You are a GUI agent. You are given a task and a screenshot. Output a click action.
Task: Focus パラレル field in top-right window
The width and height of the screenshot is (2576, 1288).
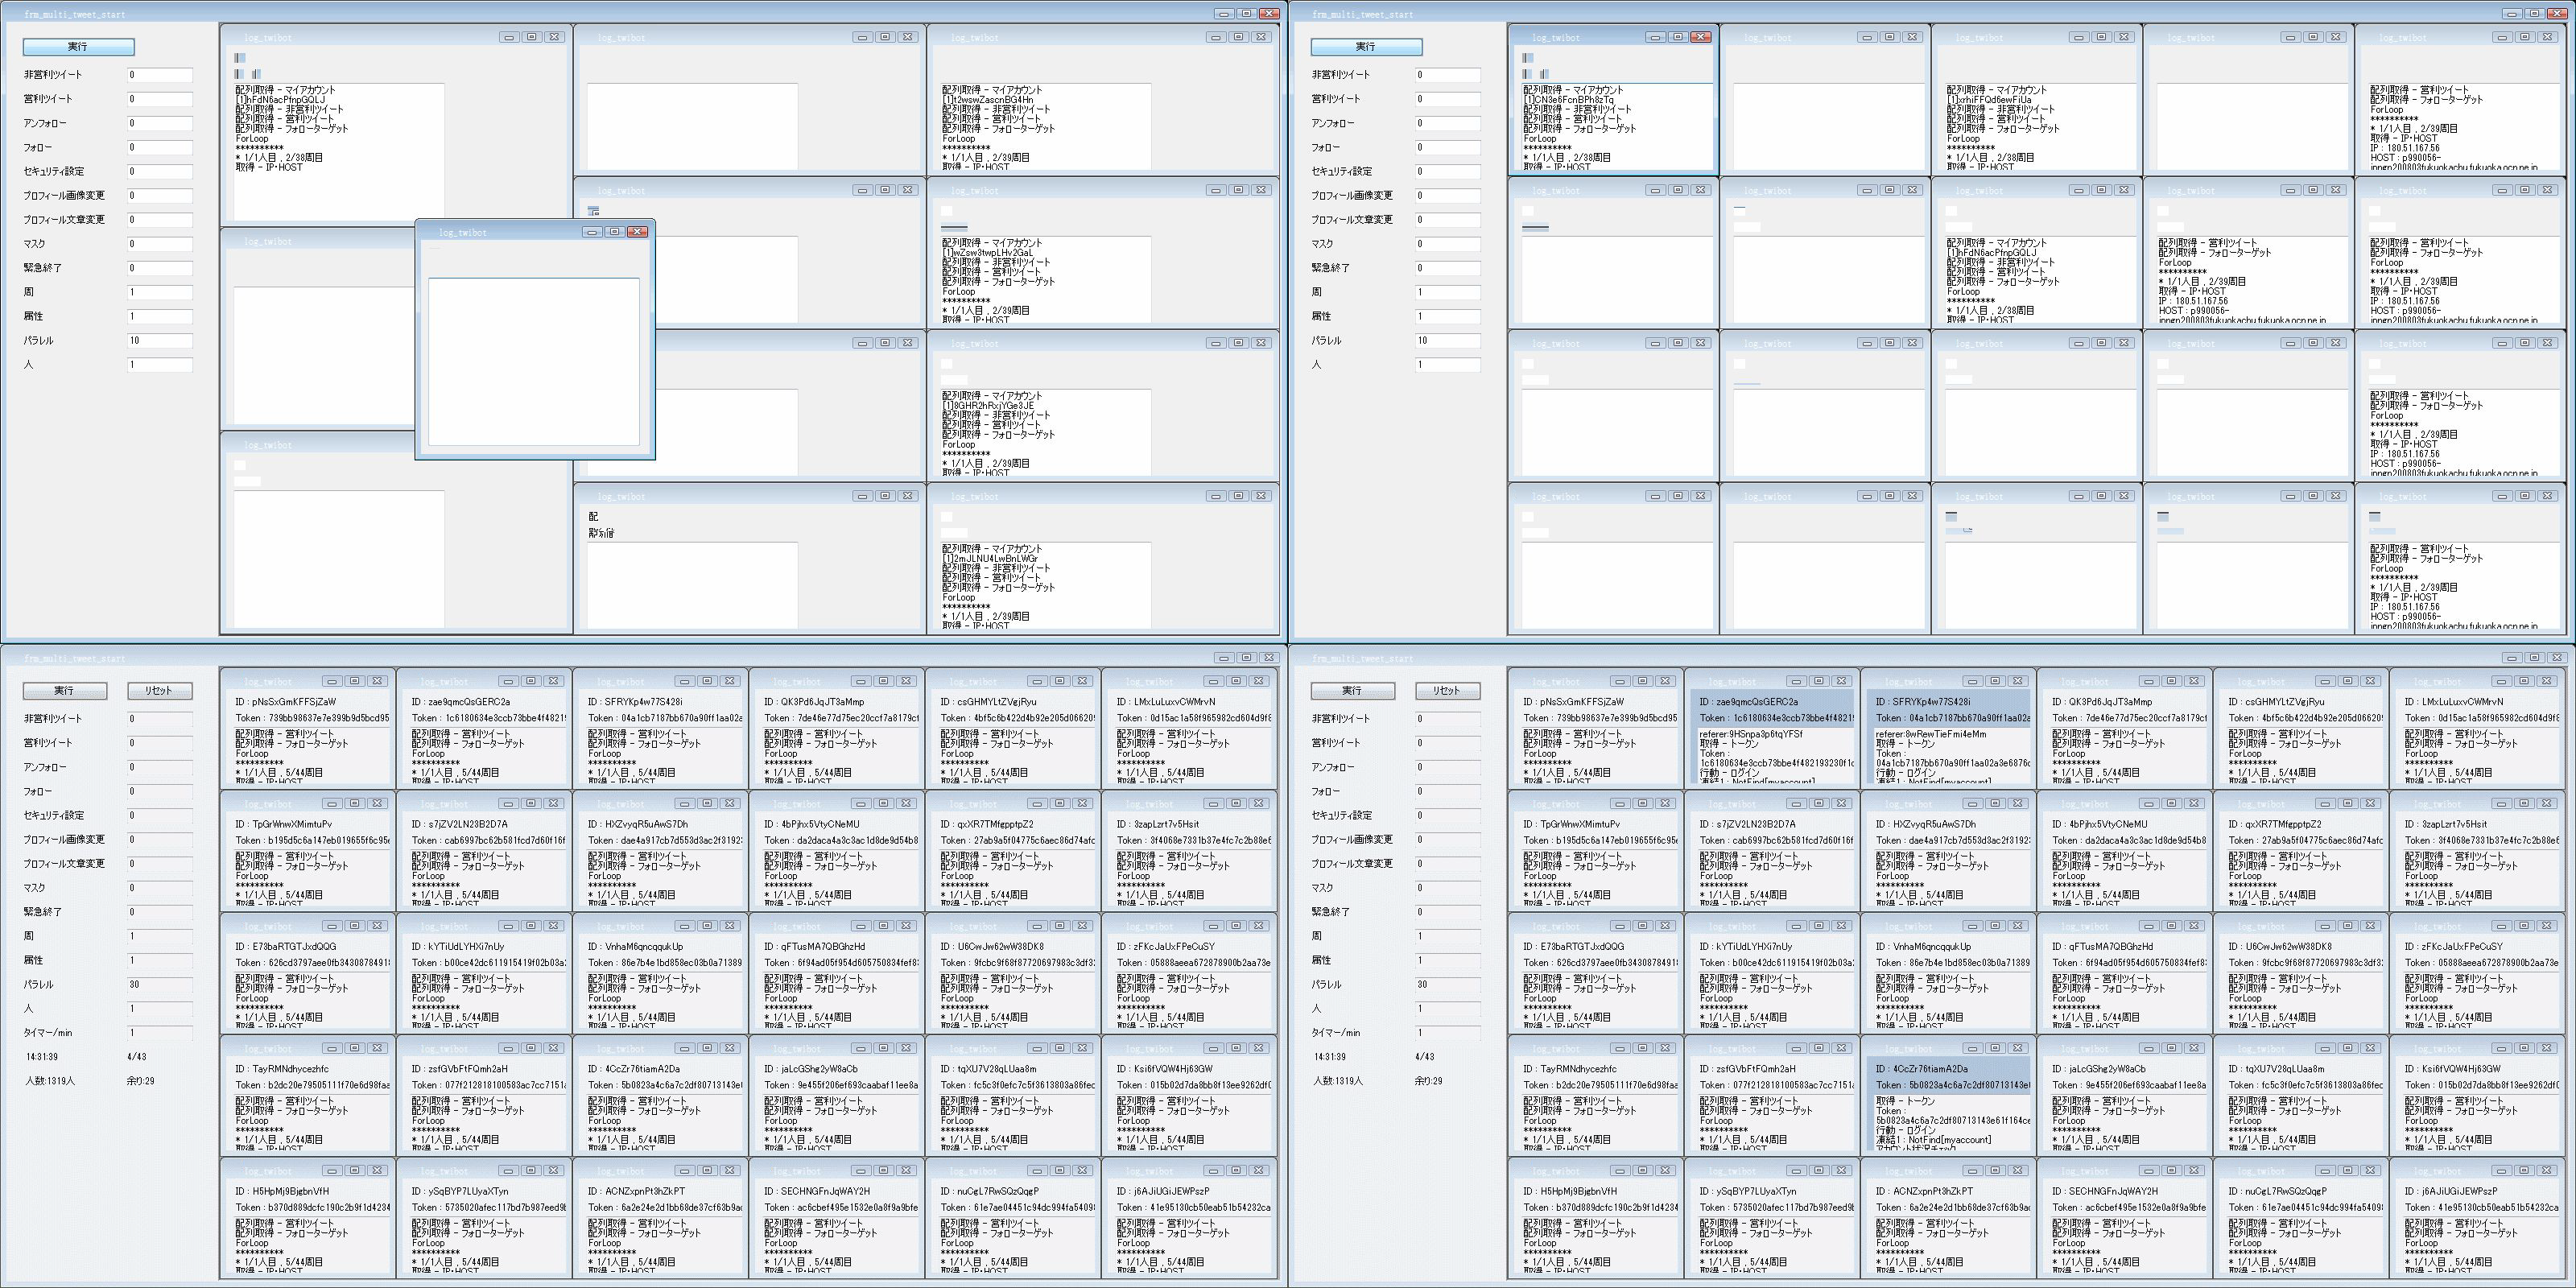click(x=1447, y=340)
